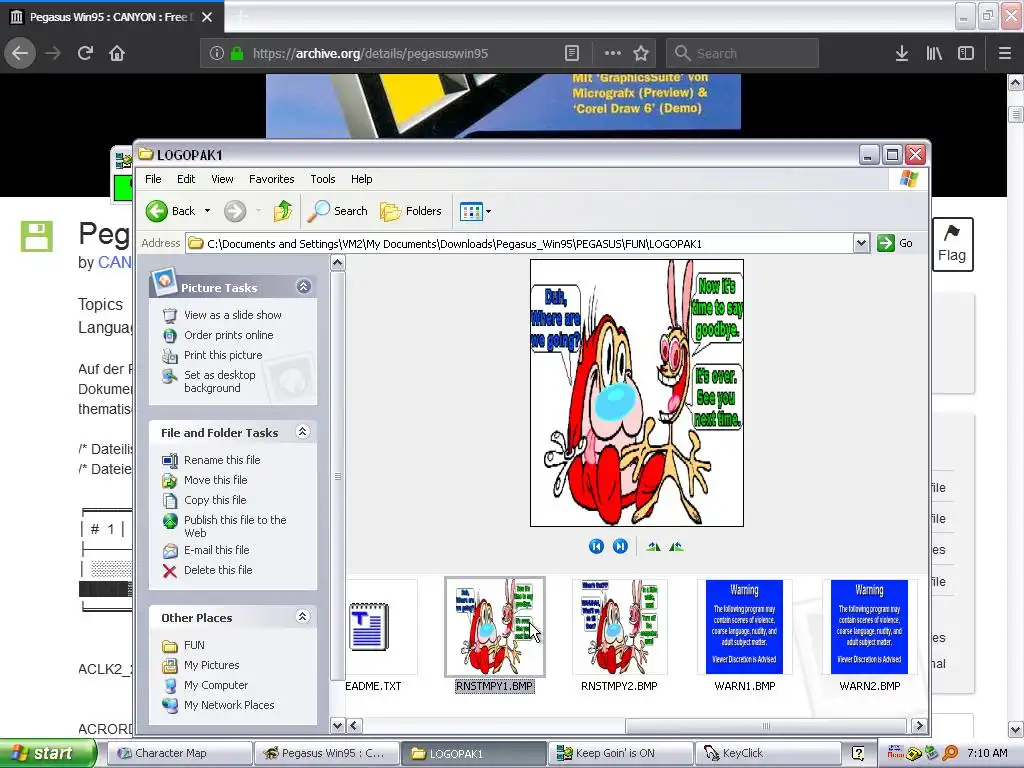Open browser downloads panel
Viewport: 1024px width, 768px height.
[x=902, y=53]
